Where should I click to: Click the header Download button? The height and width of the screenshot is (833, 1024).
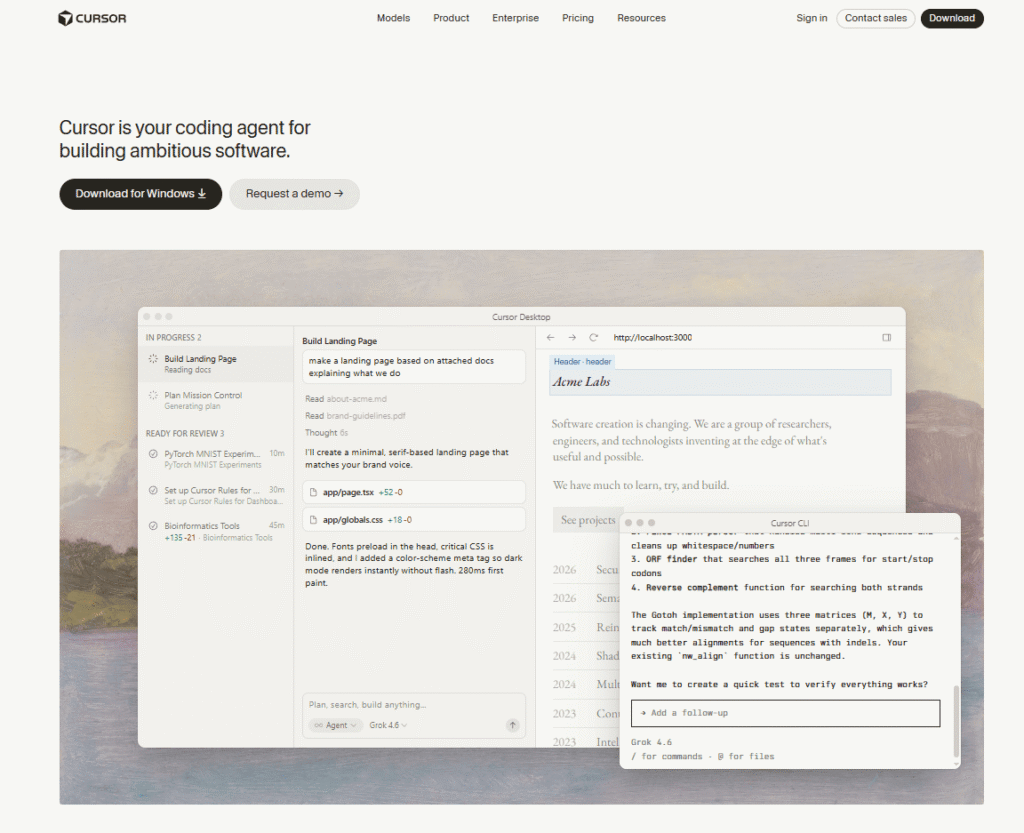click(952, 18)
